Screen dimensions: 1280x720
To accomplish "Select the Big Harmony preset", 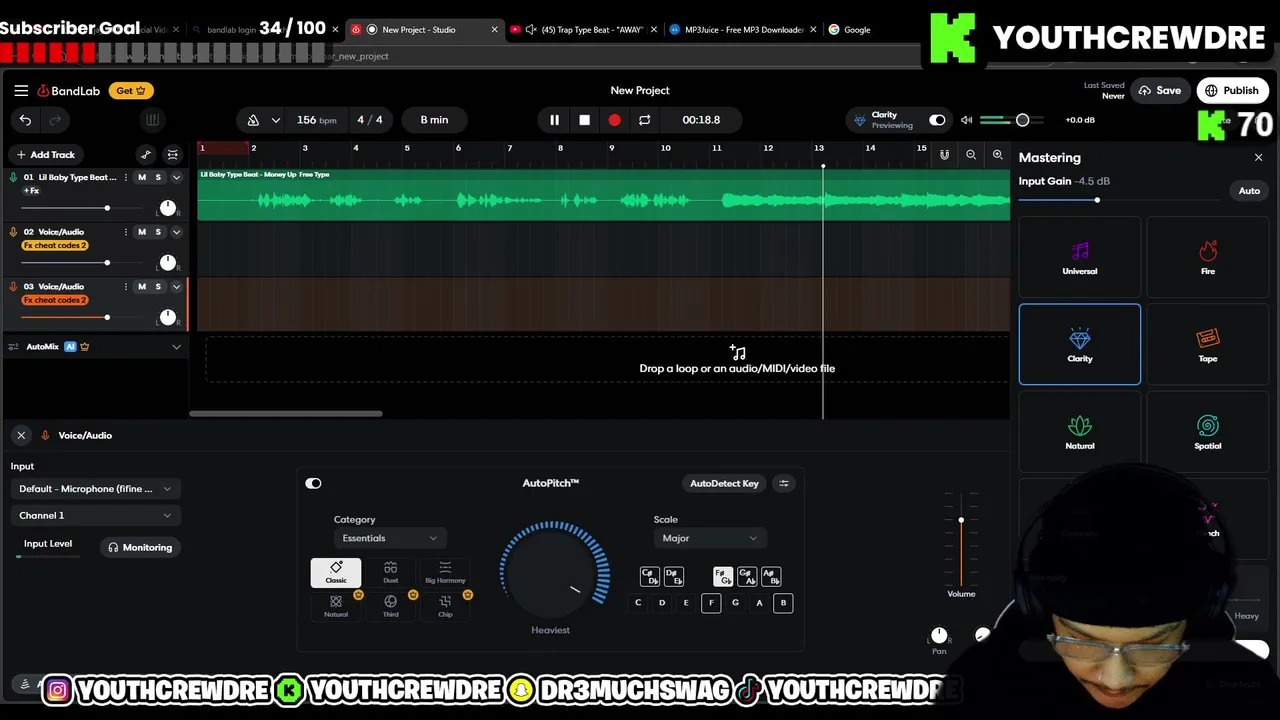I will pos(445,572).
